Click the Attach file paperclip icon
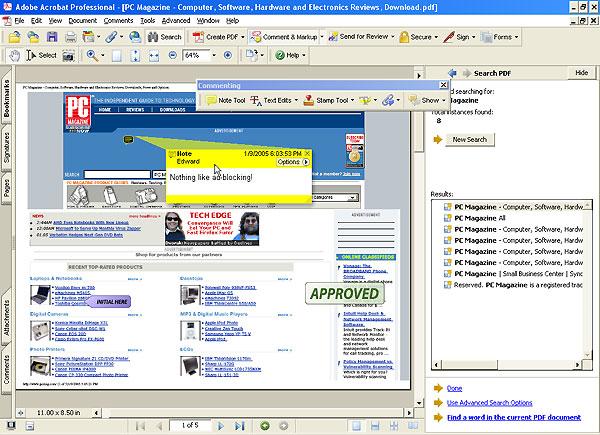The height and width of the screenshot is (435, 600). point(111,37)
